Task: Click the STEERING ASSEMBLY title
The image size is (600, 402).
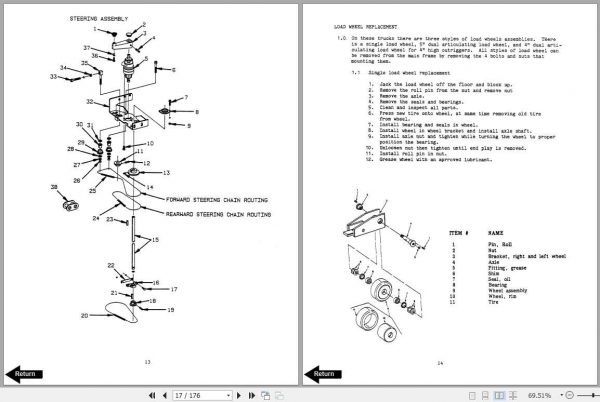Action: click(99, 19)
